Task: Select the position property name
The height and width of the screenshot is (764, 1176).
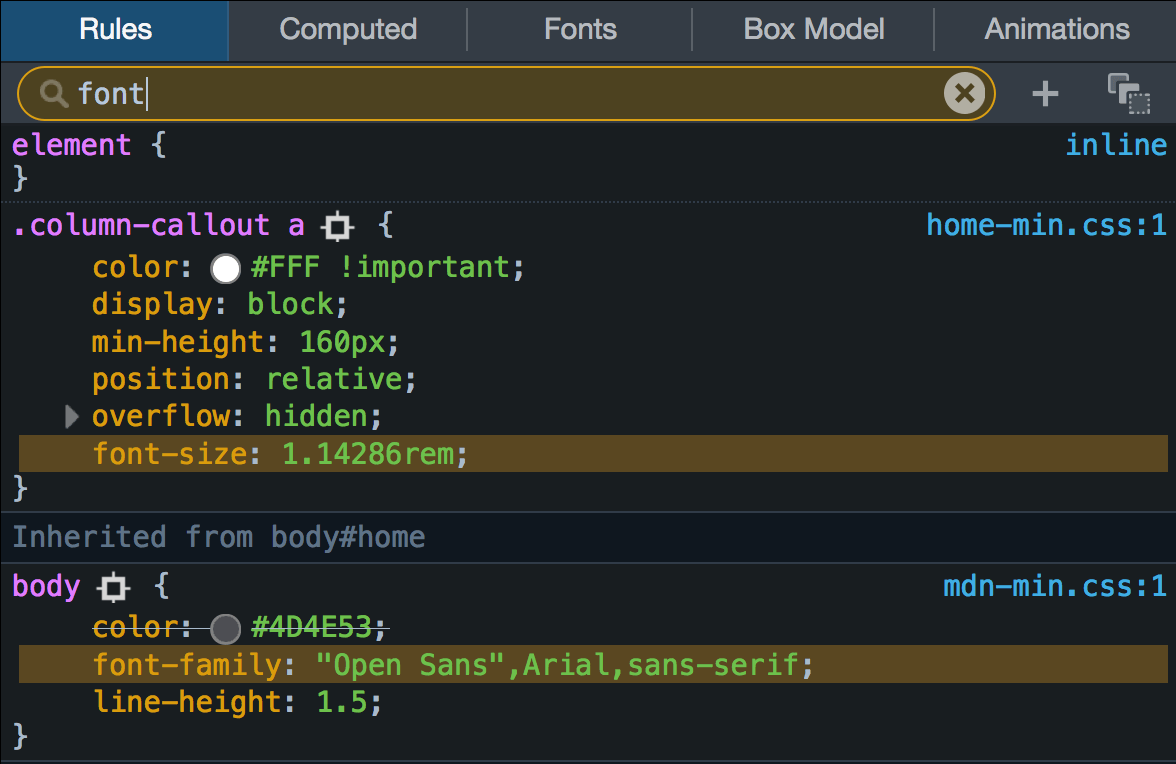Action: pyautogui.click(x=162, y=379)
